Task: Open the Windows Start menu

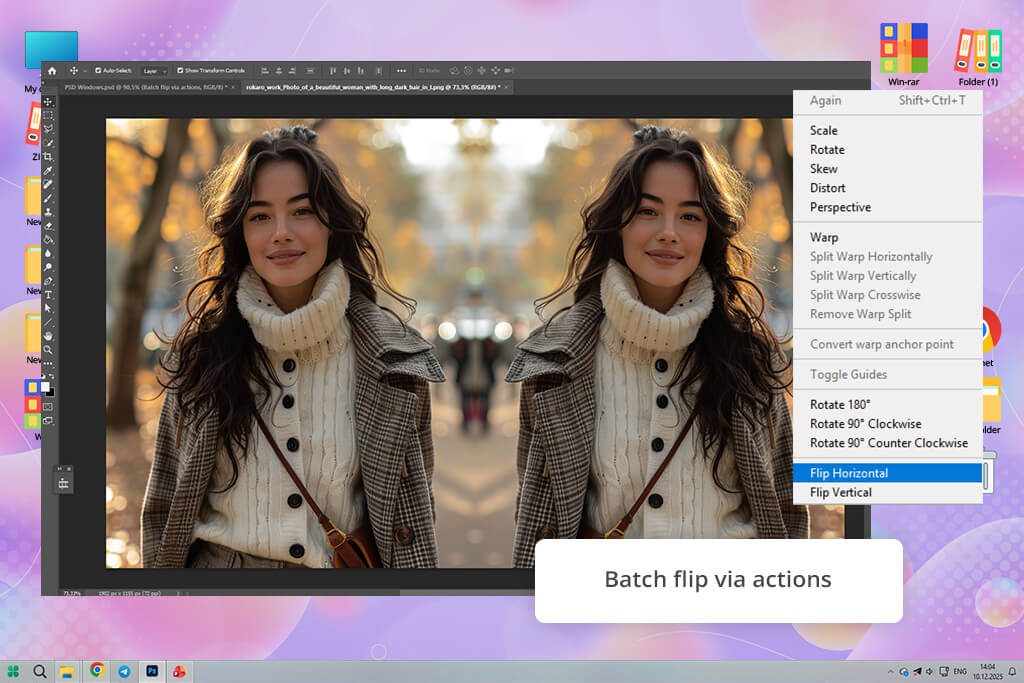Action: tap(13, 671)
